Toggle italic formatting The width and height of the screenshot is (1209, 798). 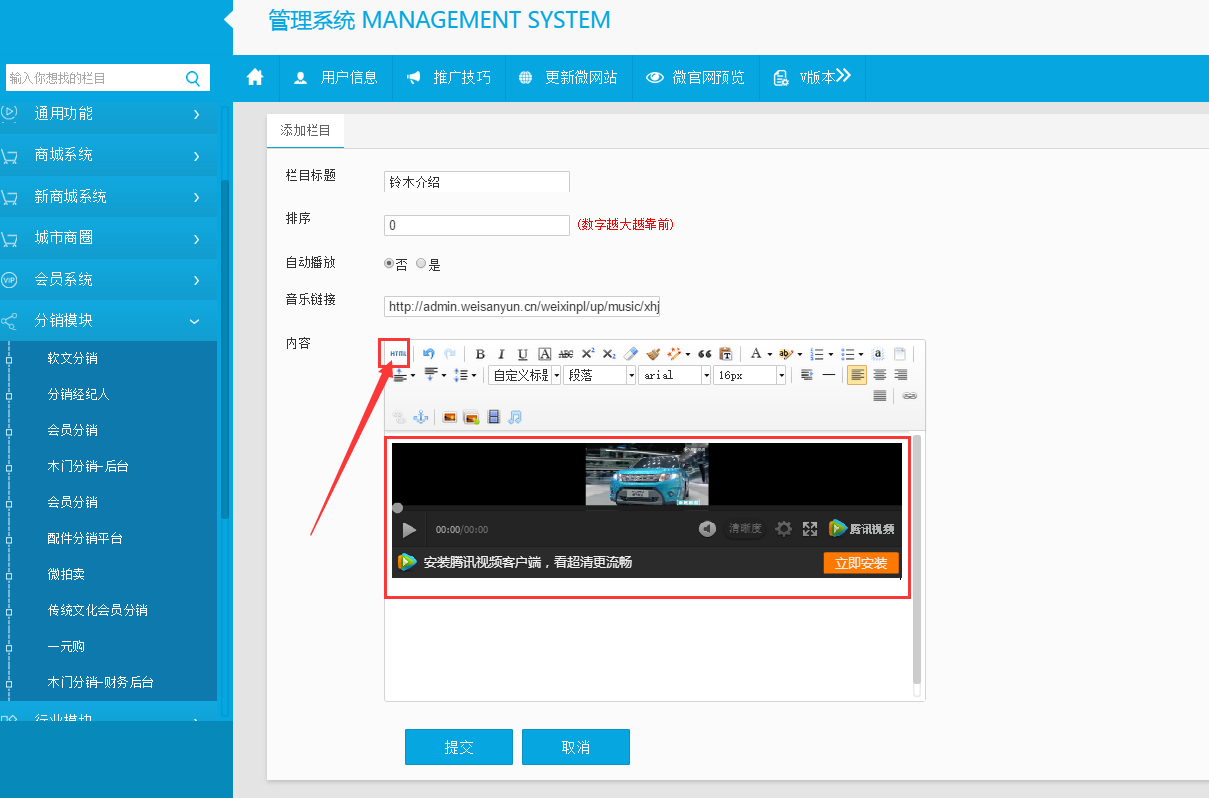[x=501, y=354]
